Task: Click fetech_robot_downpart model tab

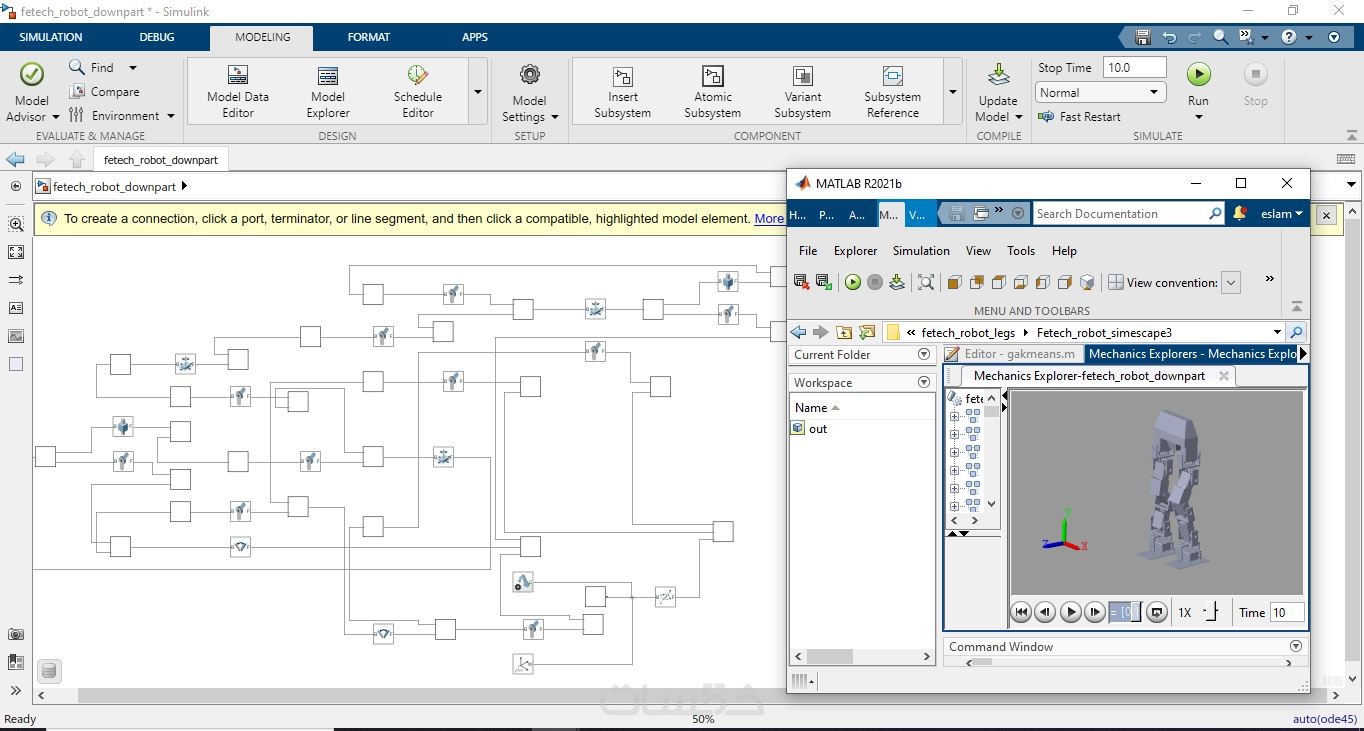Action: 161,160
